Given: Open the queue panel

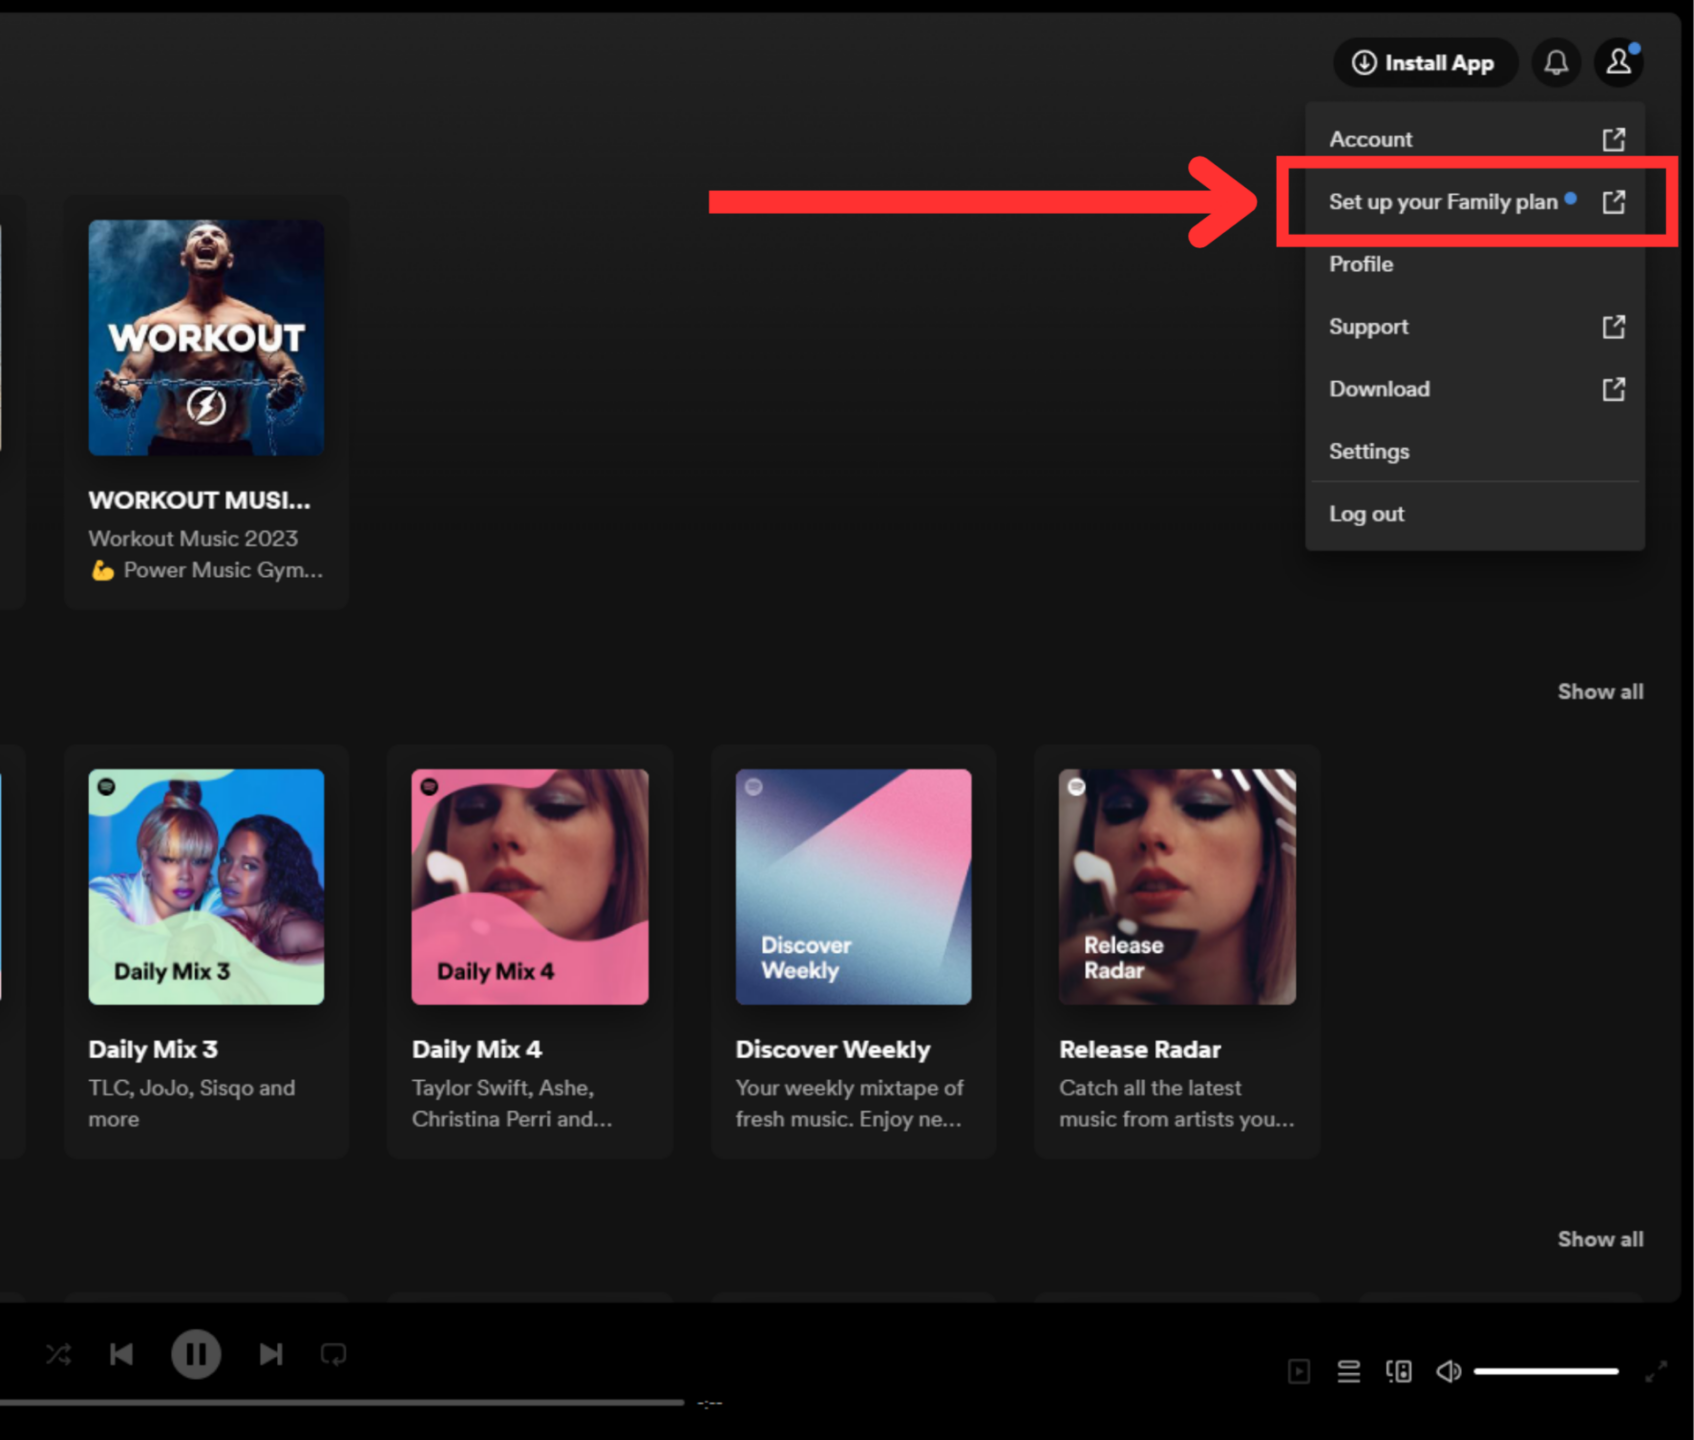Looking at the screenshot, I should pyautogui.click(x=1348, y=1371).
